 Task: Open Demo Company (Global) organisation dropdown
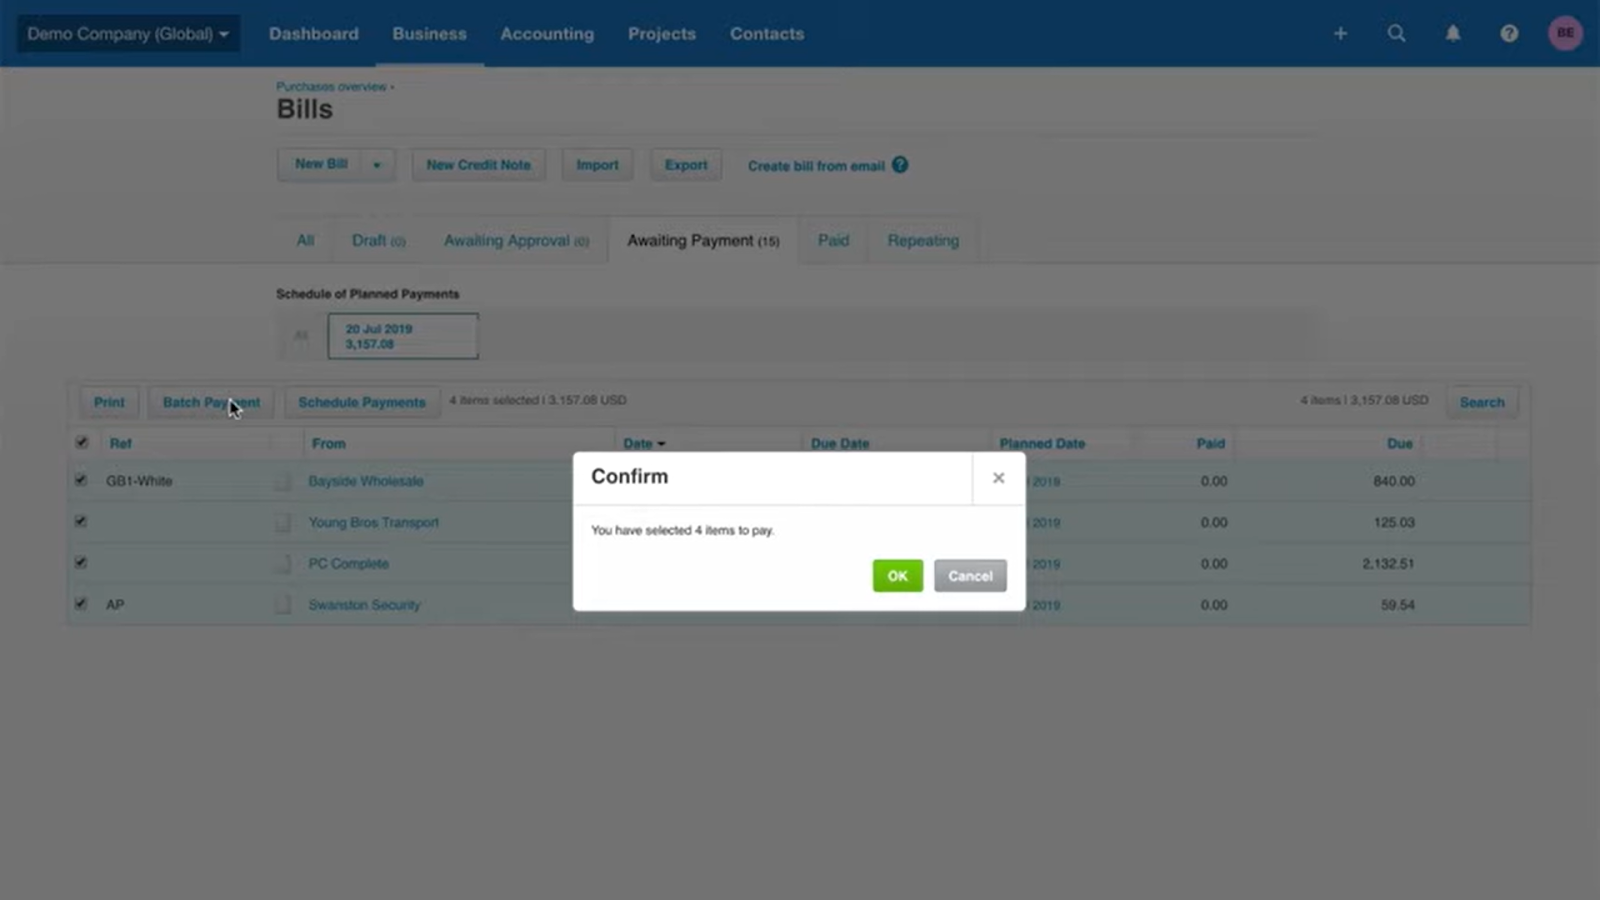click(128, 33)
